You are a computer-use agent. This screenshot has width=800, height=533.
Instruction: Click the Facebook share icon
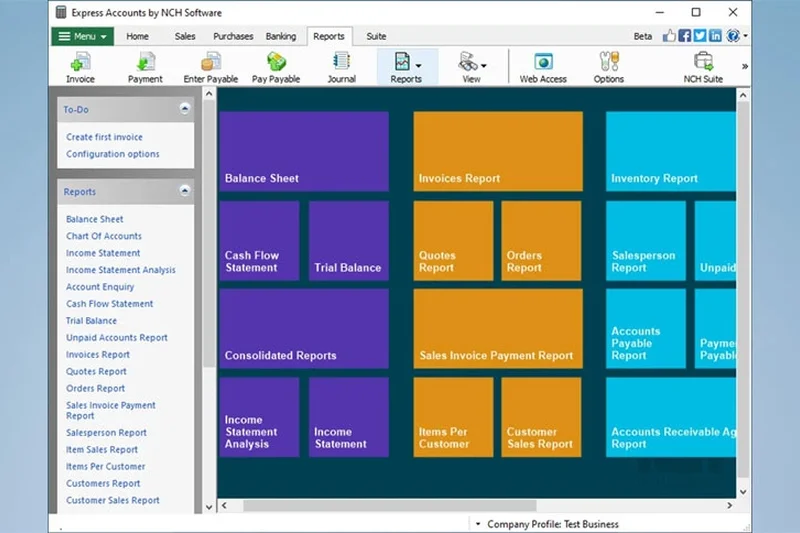coord(685,36)
